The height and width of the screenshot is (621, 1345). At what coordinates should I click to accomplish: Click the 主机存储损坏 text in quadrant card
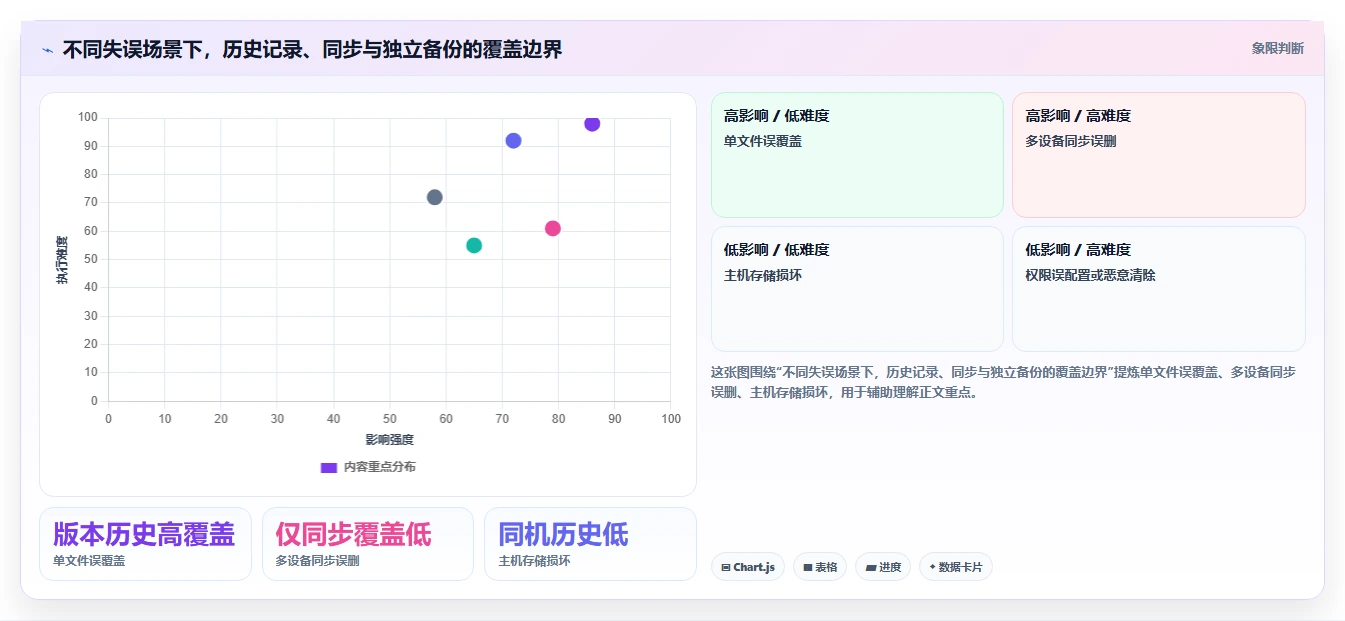click(x=763, y=275)
